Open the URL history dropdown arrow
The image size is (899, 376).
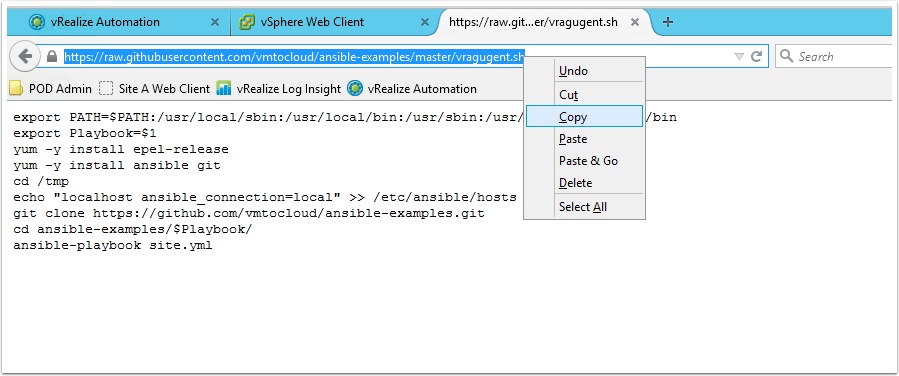coord(740,56)
